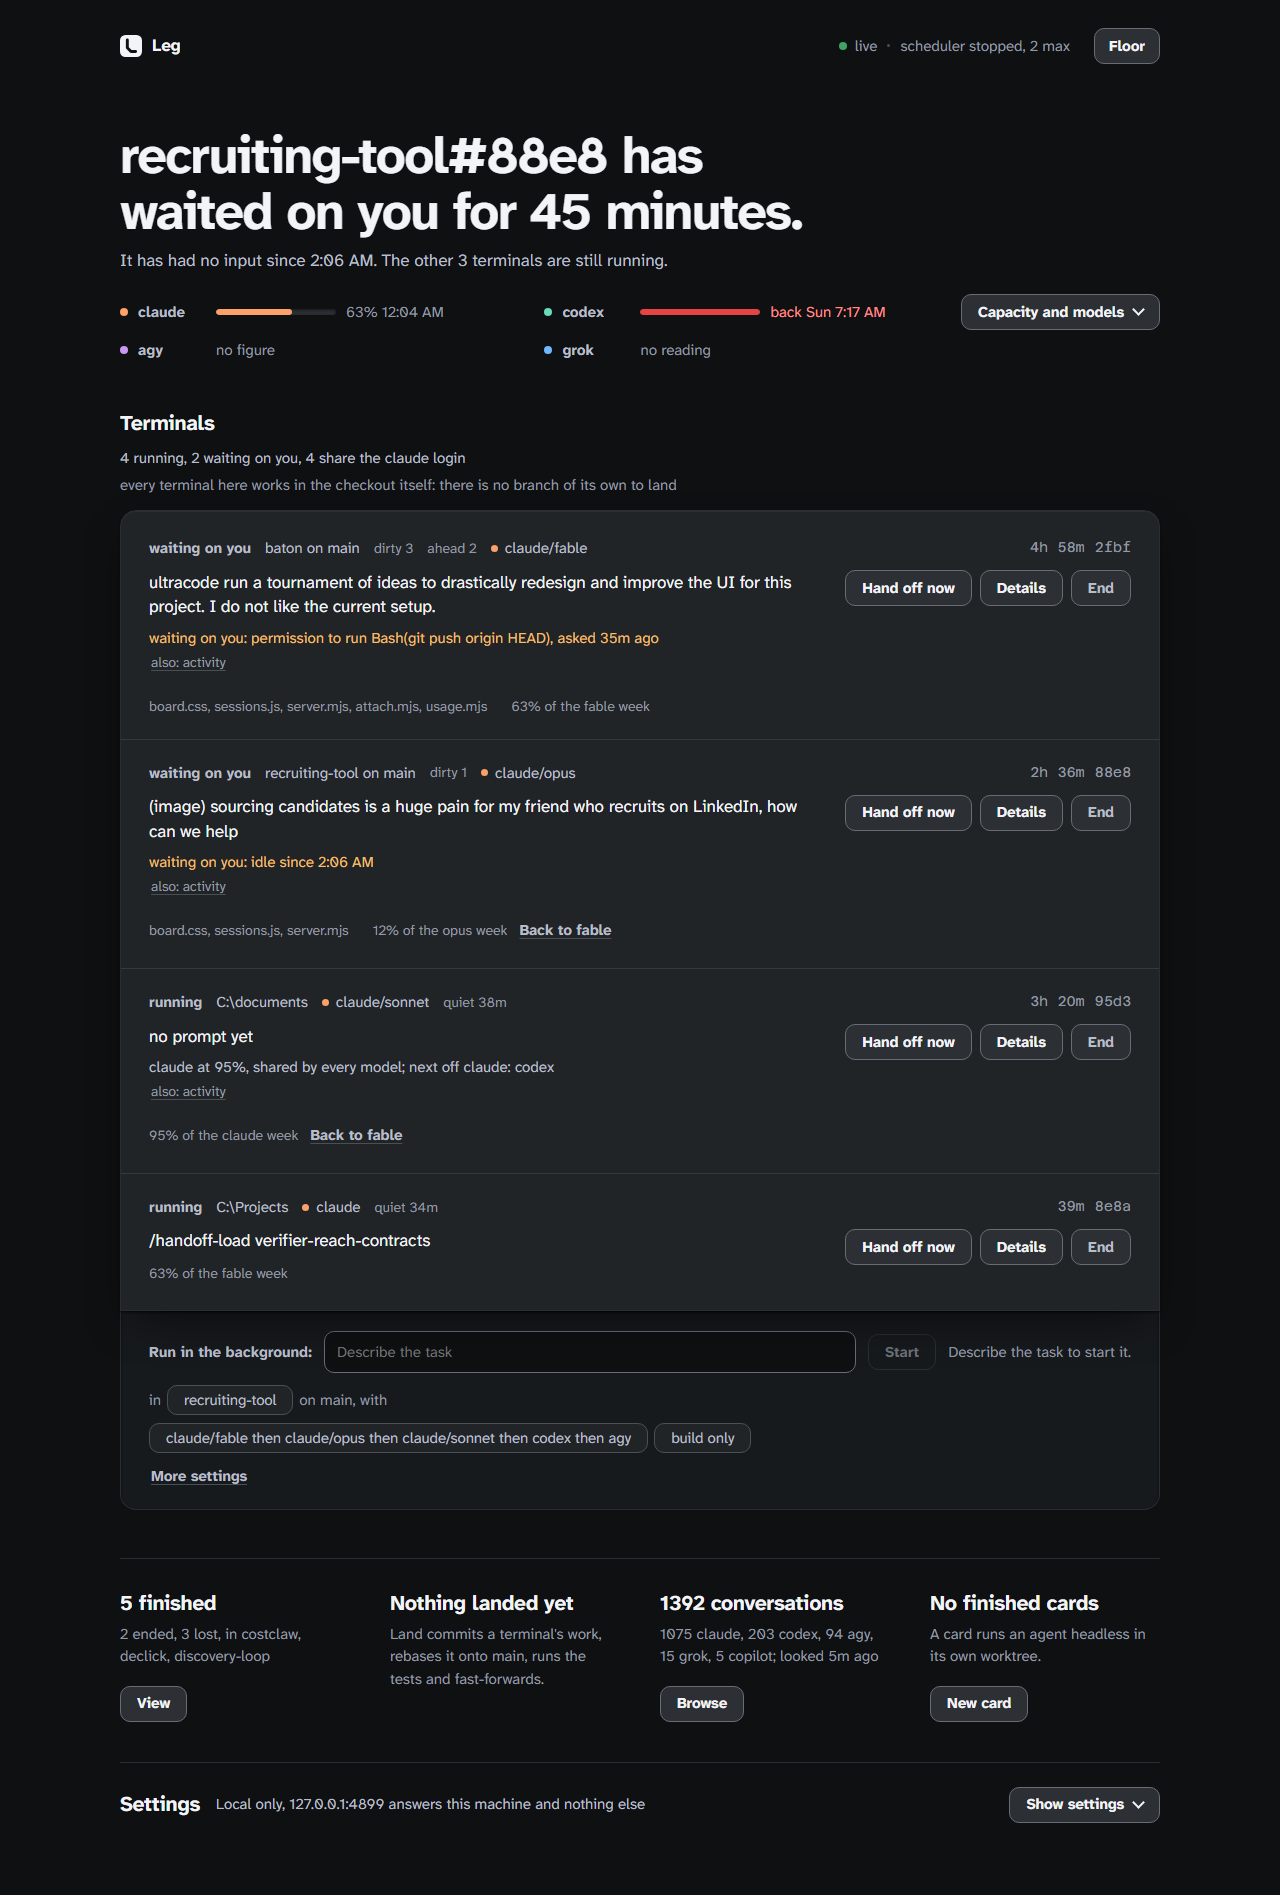Image resolution: width=1280 pixels, height=1895 pixels.
Task: Open Details for C:\documents terminal 95d3
Action: [1021, 1042]
